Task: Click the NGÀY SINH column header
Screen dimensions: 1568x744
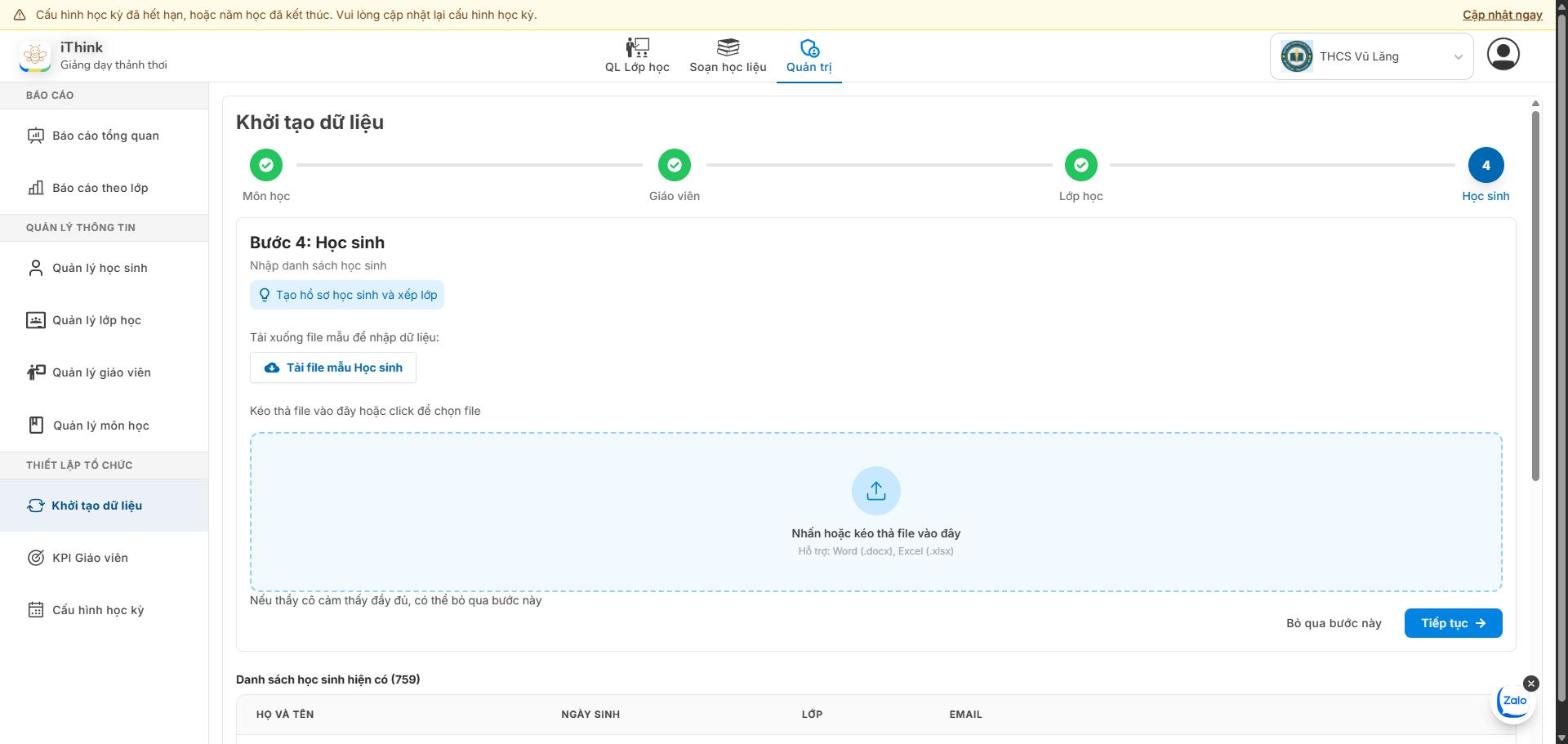Action: (590, 715)
